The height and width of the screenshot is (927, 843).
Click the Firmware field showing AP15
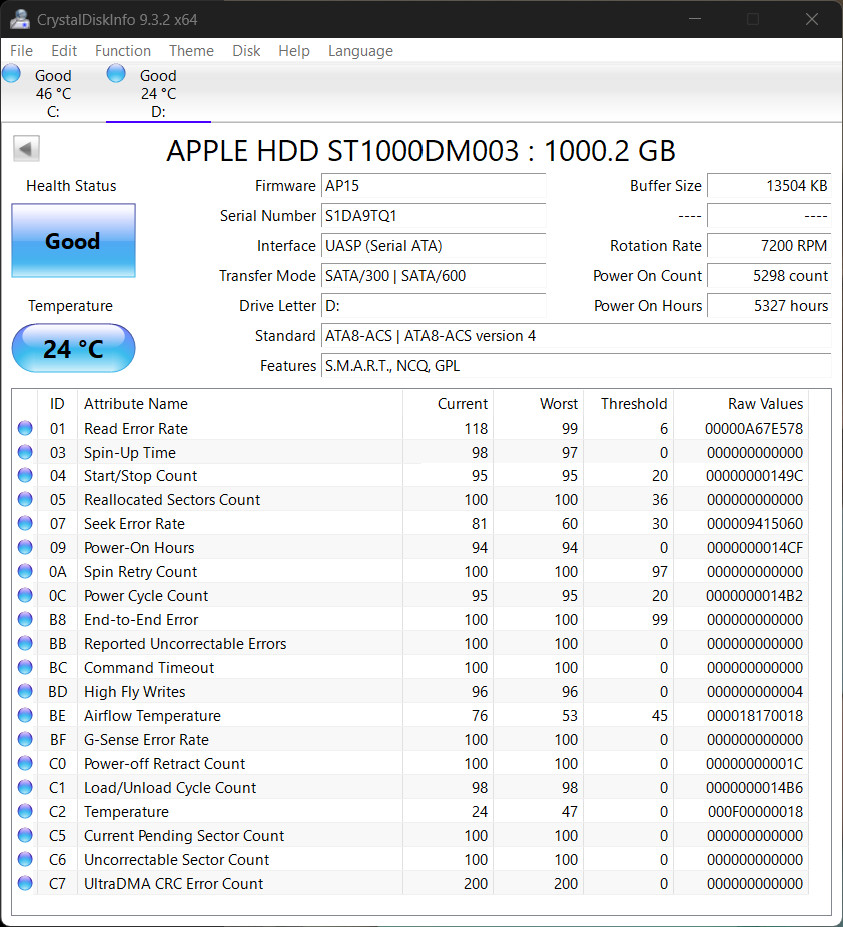[433, 186]
